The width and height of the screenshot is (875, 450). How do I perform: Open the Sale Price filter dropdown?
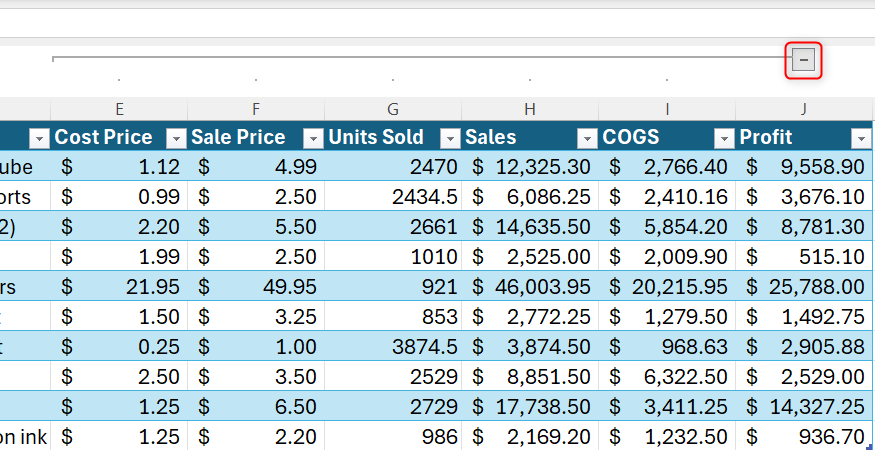point(314,138)
